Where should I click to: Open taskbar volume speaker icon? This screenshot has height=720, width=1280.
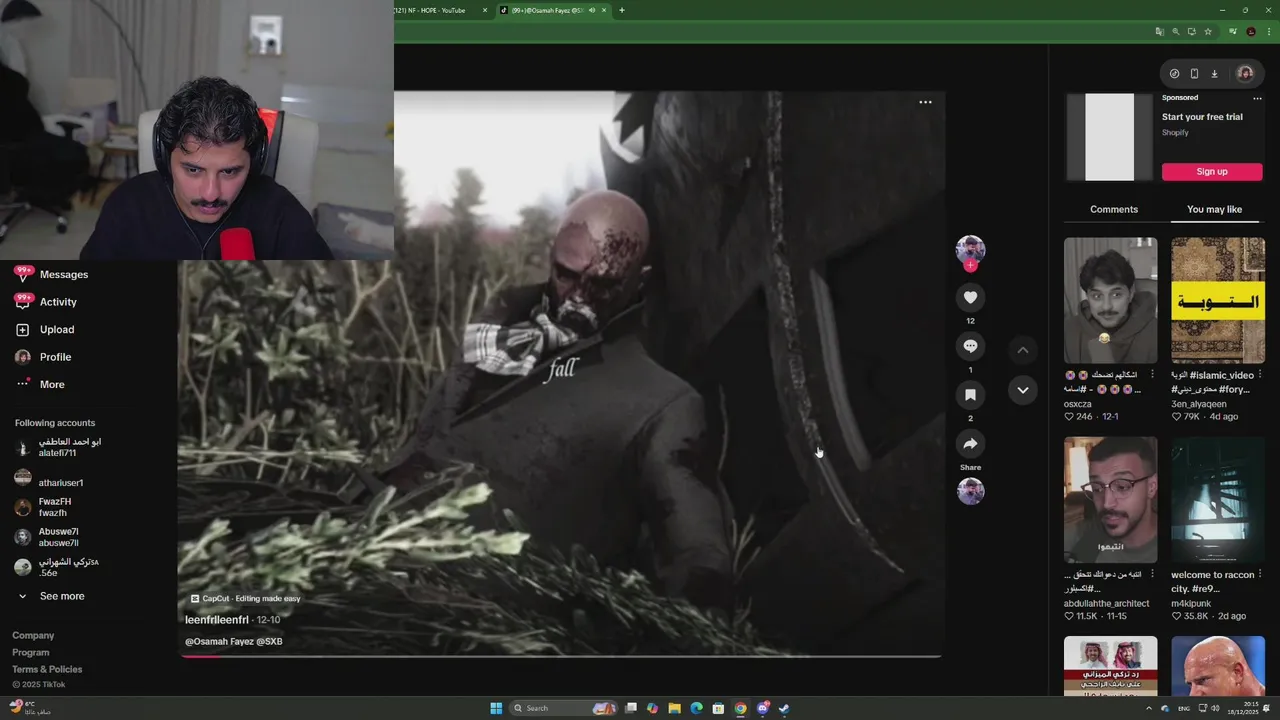pos(1216,708)
